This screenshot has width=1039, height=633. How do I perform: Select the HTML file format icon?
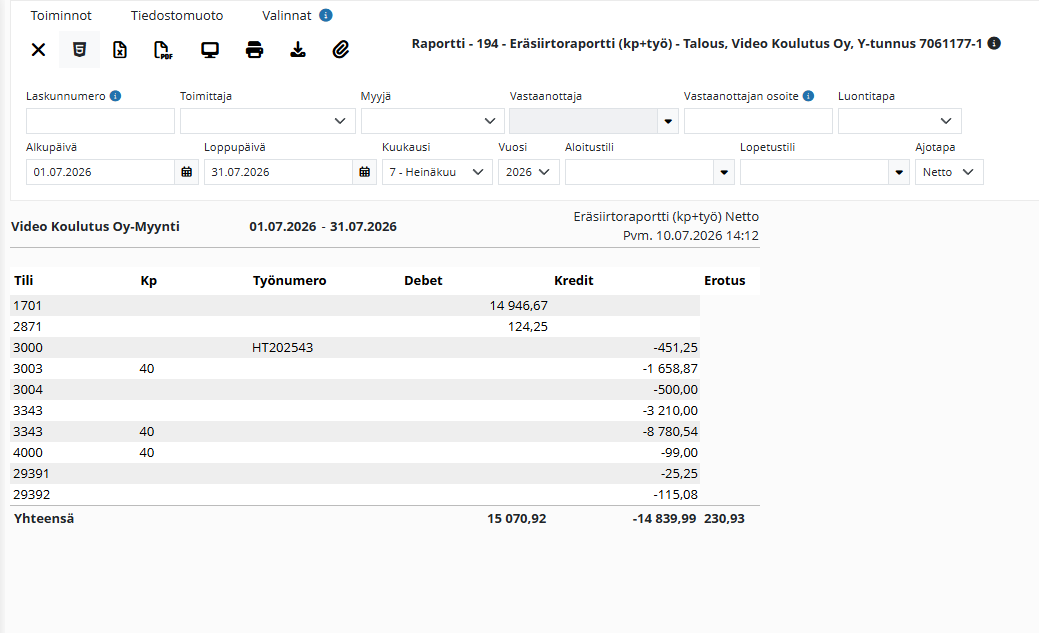pyautogui.click(x=80, y=50)
